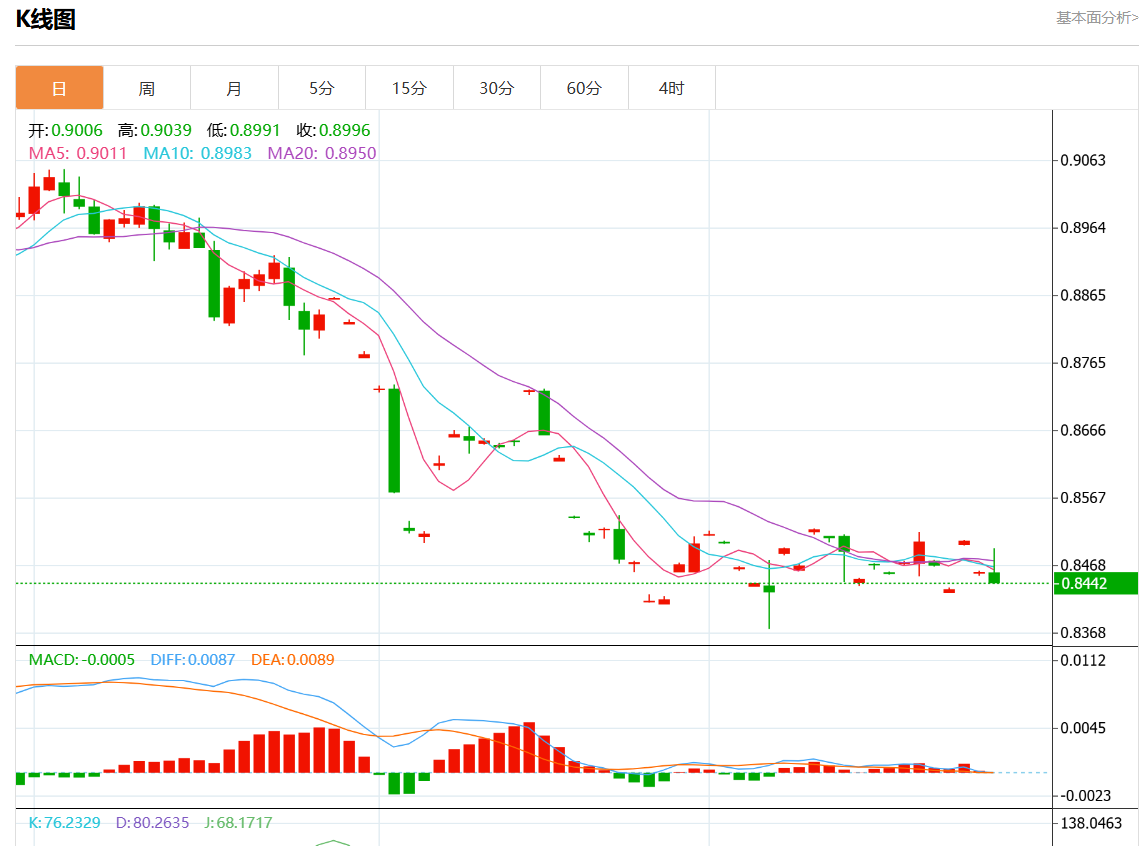
Task: Switch to the 月 monthly tab
Action: 235,88
